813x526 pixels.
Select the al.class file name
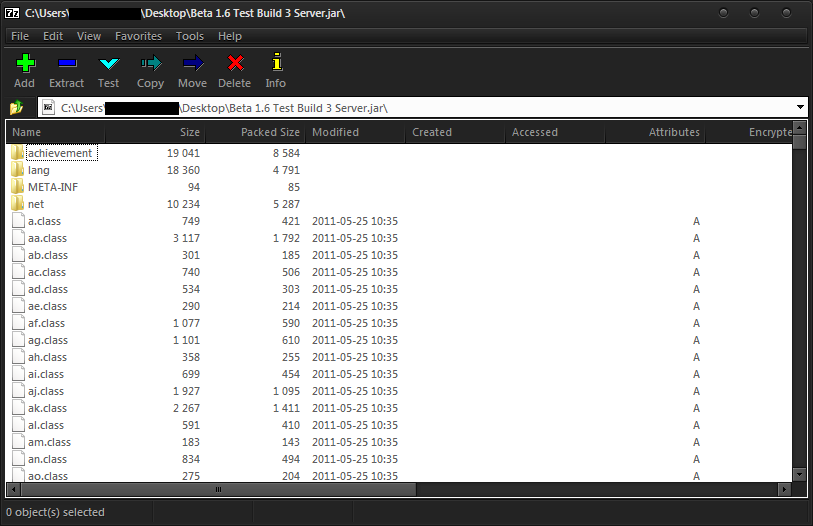coord(46,425)
